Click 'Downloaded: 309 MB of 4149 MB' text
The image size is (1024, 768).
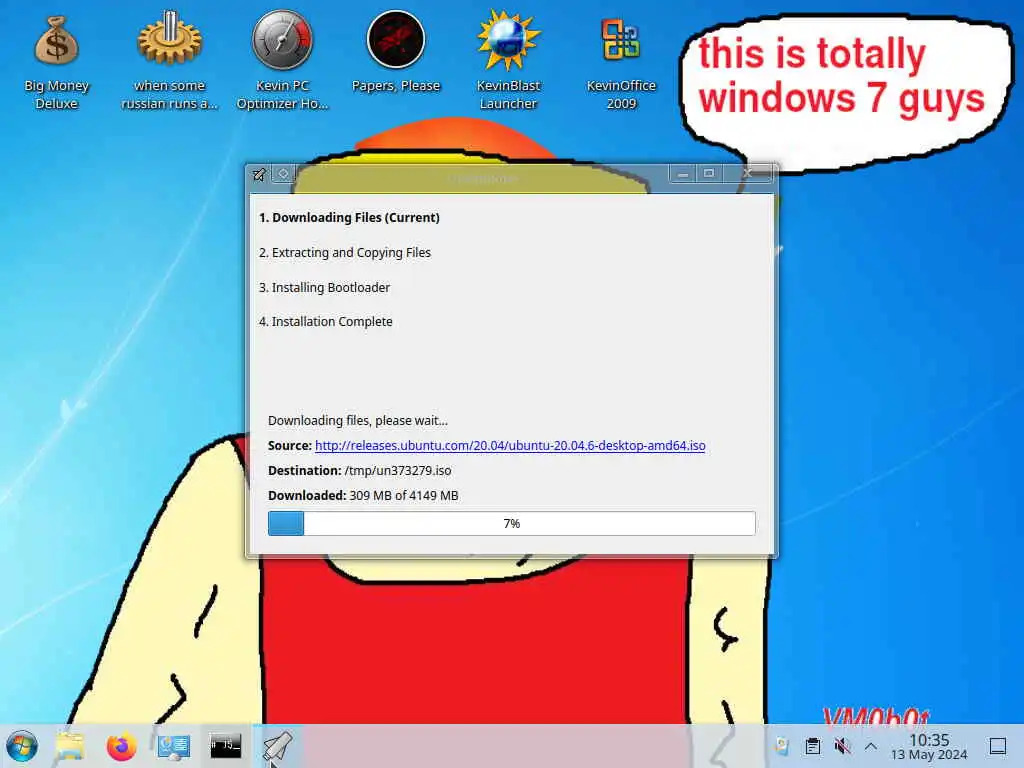coord(363,496)
